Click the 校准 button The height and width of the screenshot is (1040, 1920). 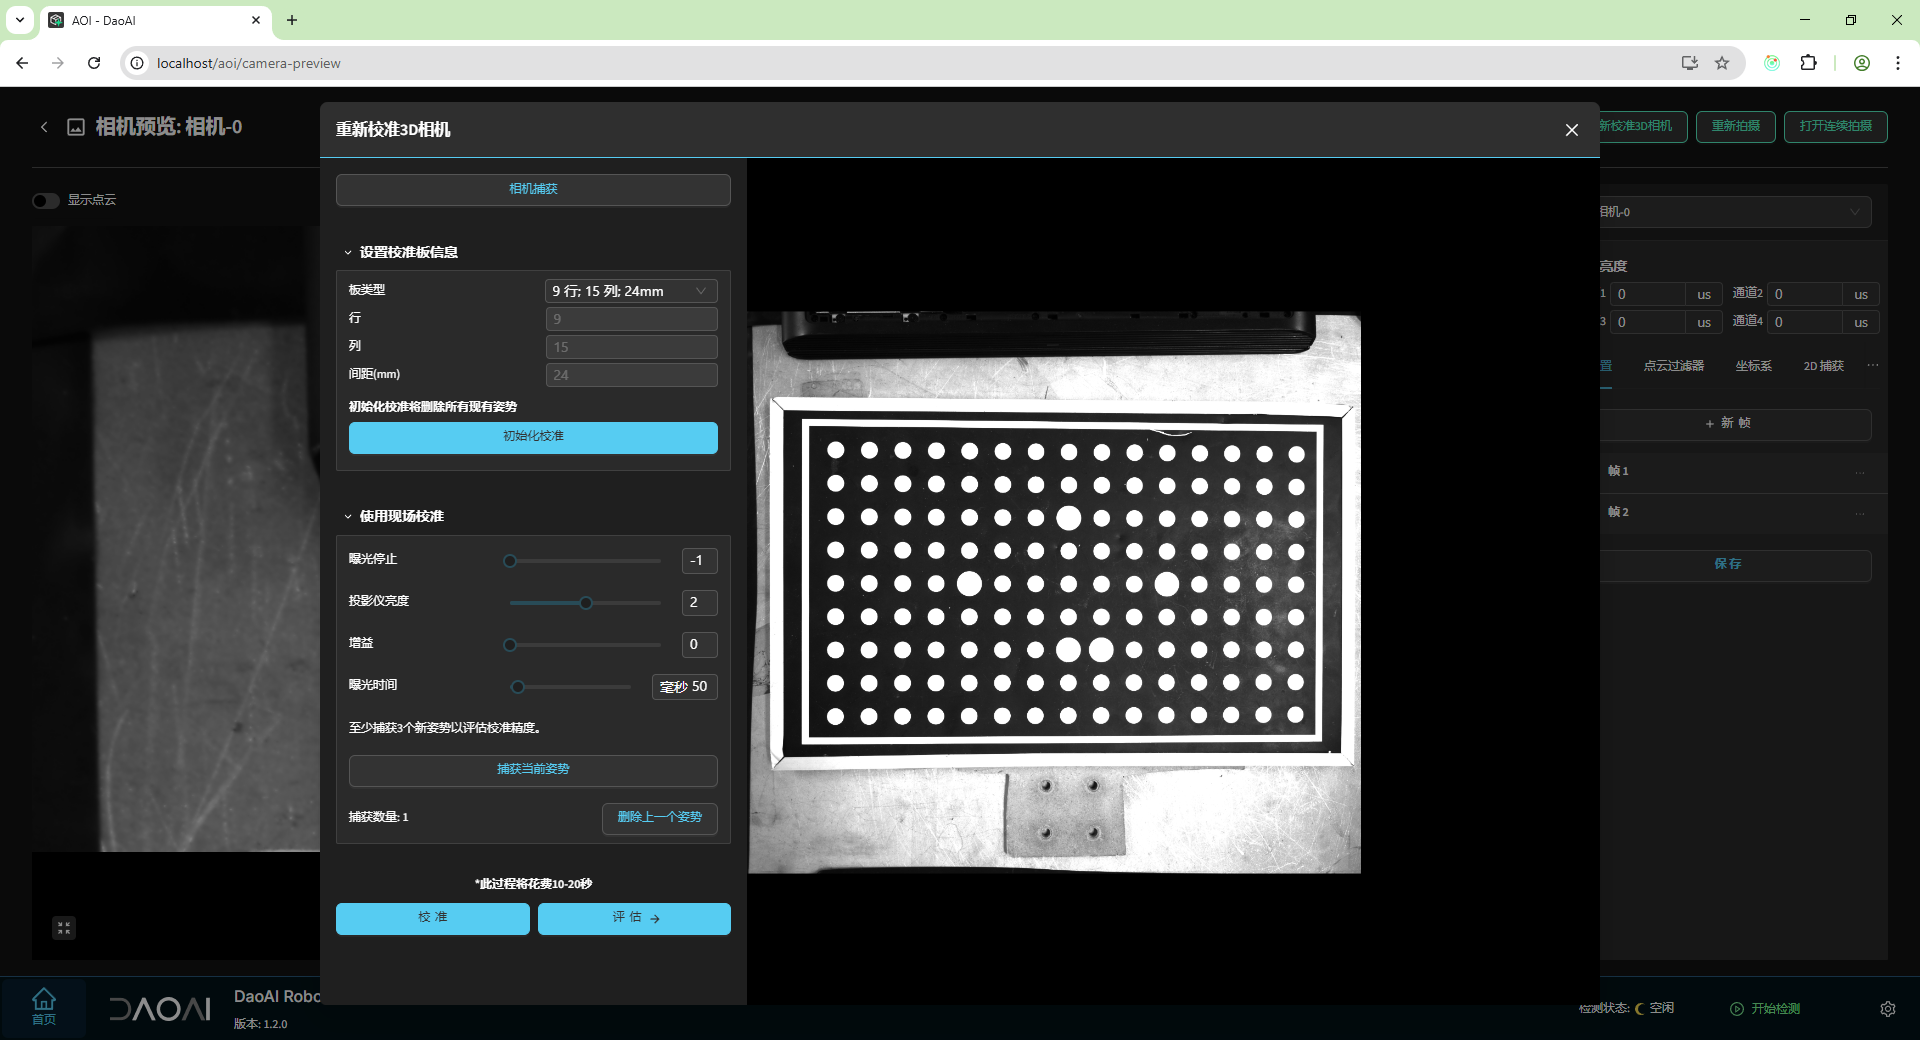tap(433, 918)
